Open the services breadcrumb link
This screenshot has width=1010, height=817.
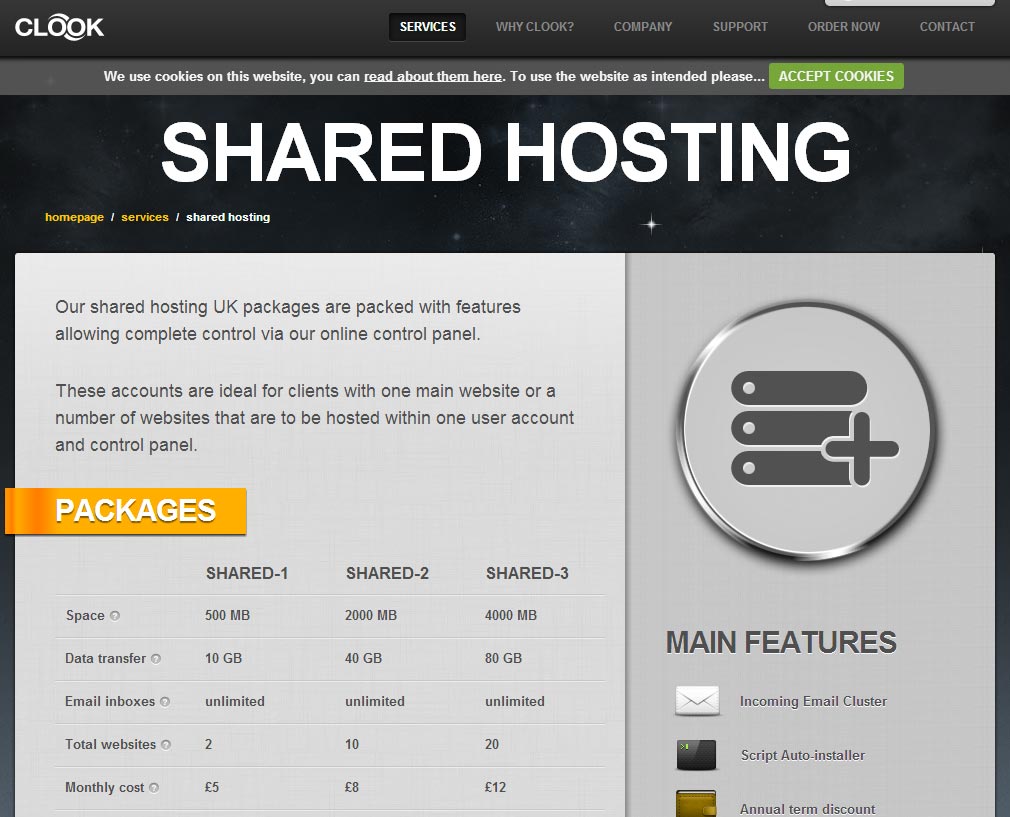(x=145, y=217)
